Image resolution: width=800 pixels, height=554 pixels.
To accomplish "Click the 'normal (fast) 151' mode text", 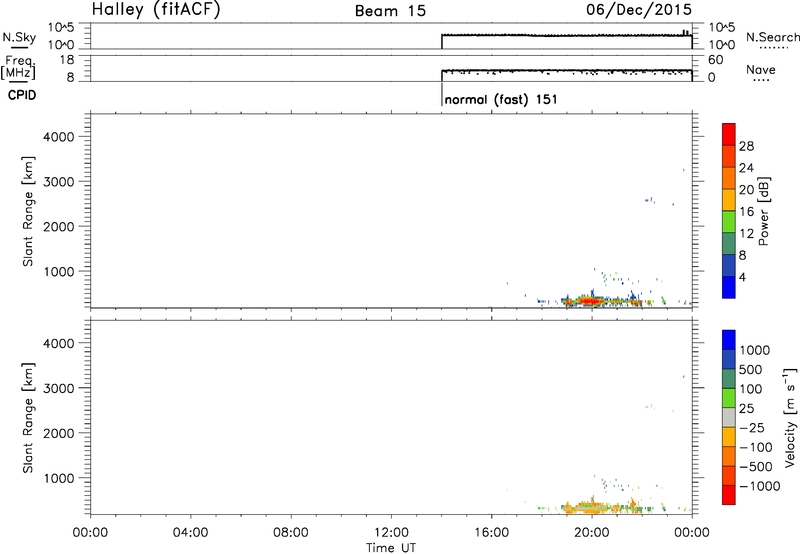I will click(x=501, y=99).
